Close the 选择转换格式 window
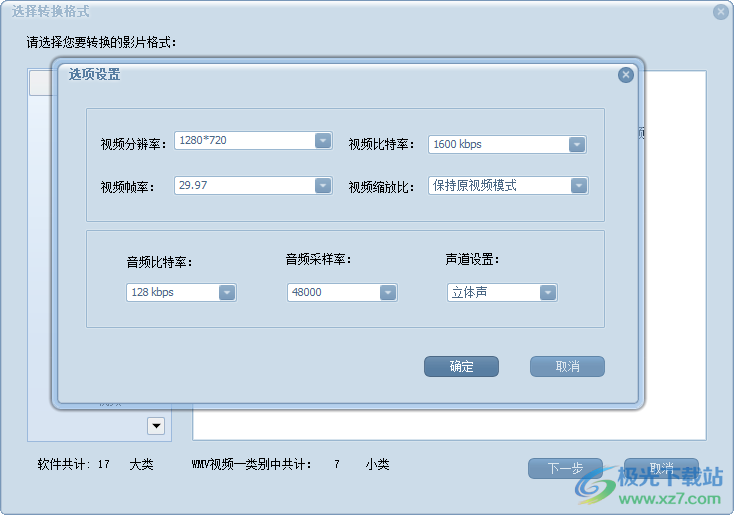 (x=721, y=12)
